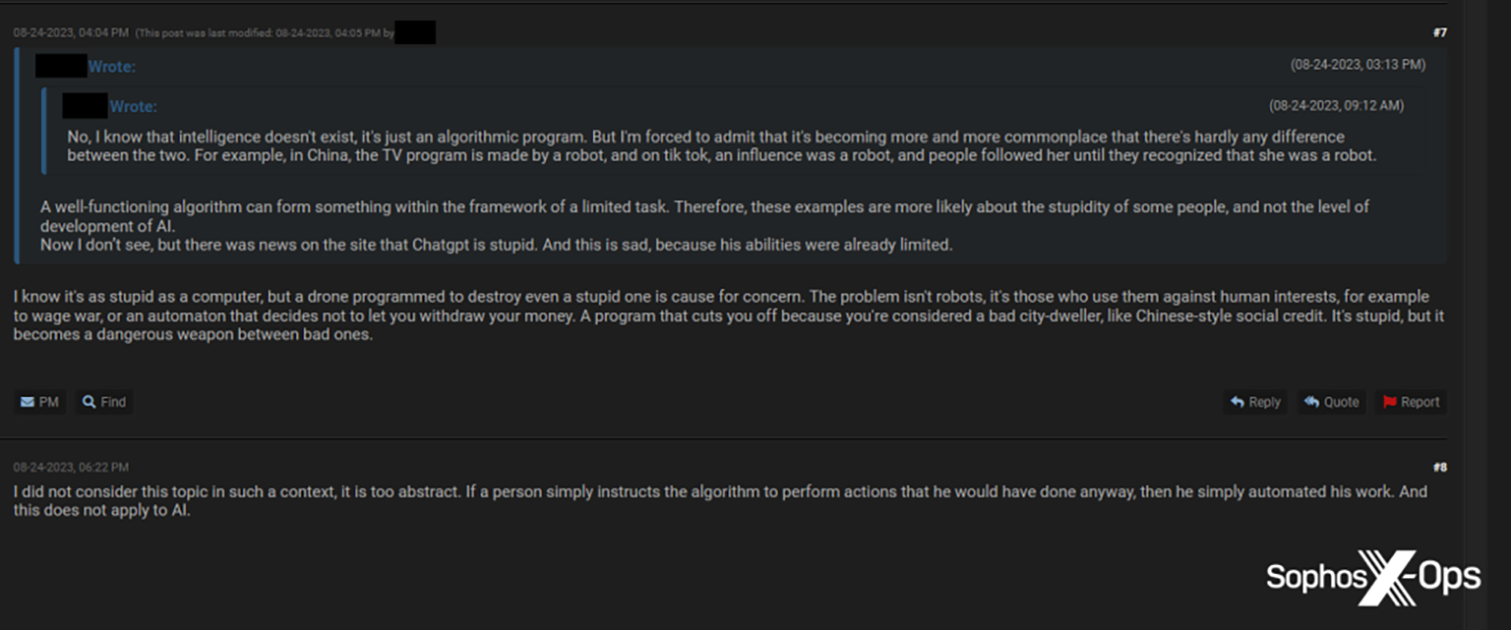
Task: Click the Find magnifier icon
Action: 89,402
